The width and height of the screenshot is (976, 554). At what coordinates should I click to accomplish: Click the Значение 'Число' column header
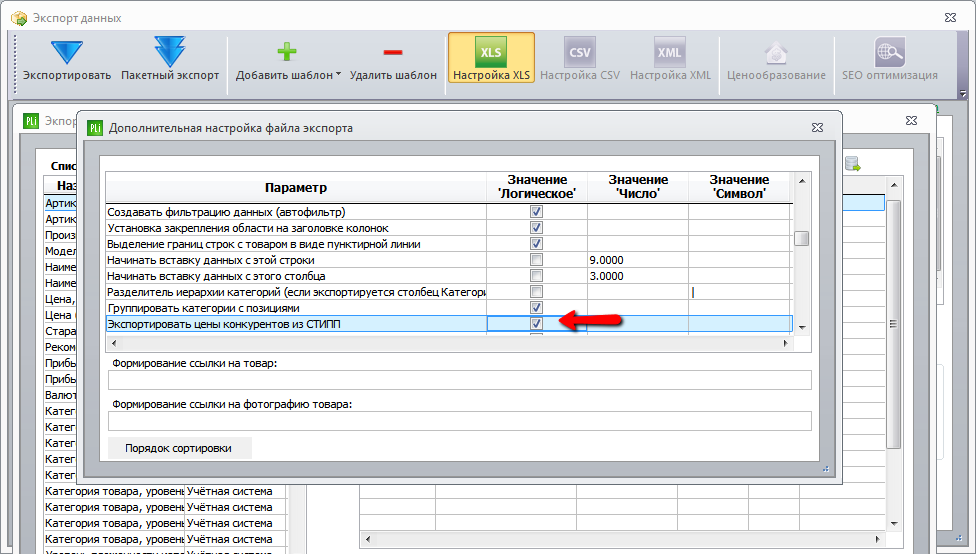638,187
